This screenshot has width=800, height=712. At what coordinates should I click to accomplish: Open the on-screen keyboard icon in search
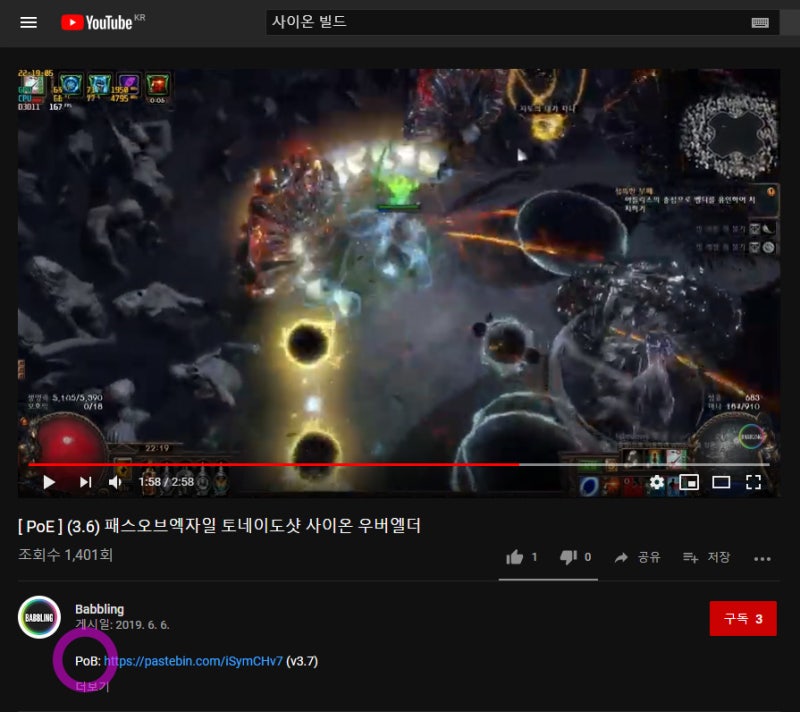pyautogui.click(x=759, y=23)
